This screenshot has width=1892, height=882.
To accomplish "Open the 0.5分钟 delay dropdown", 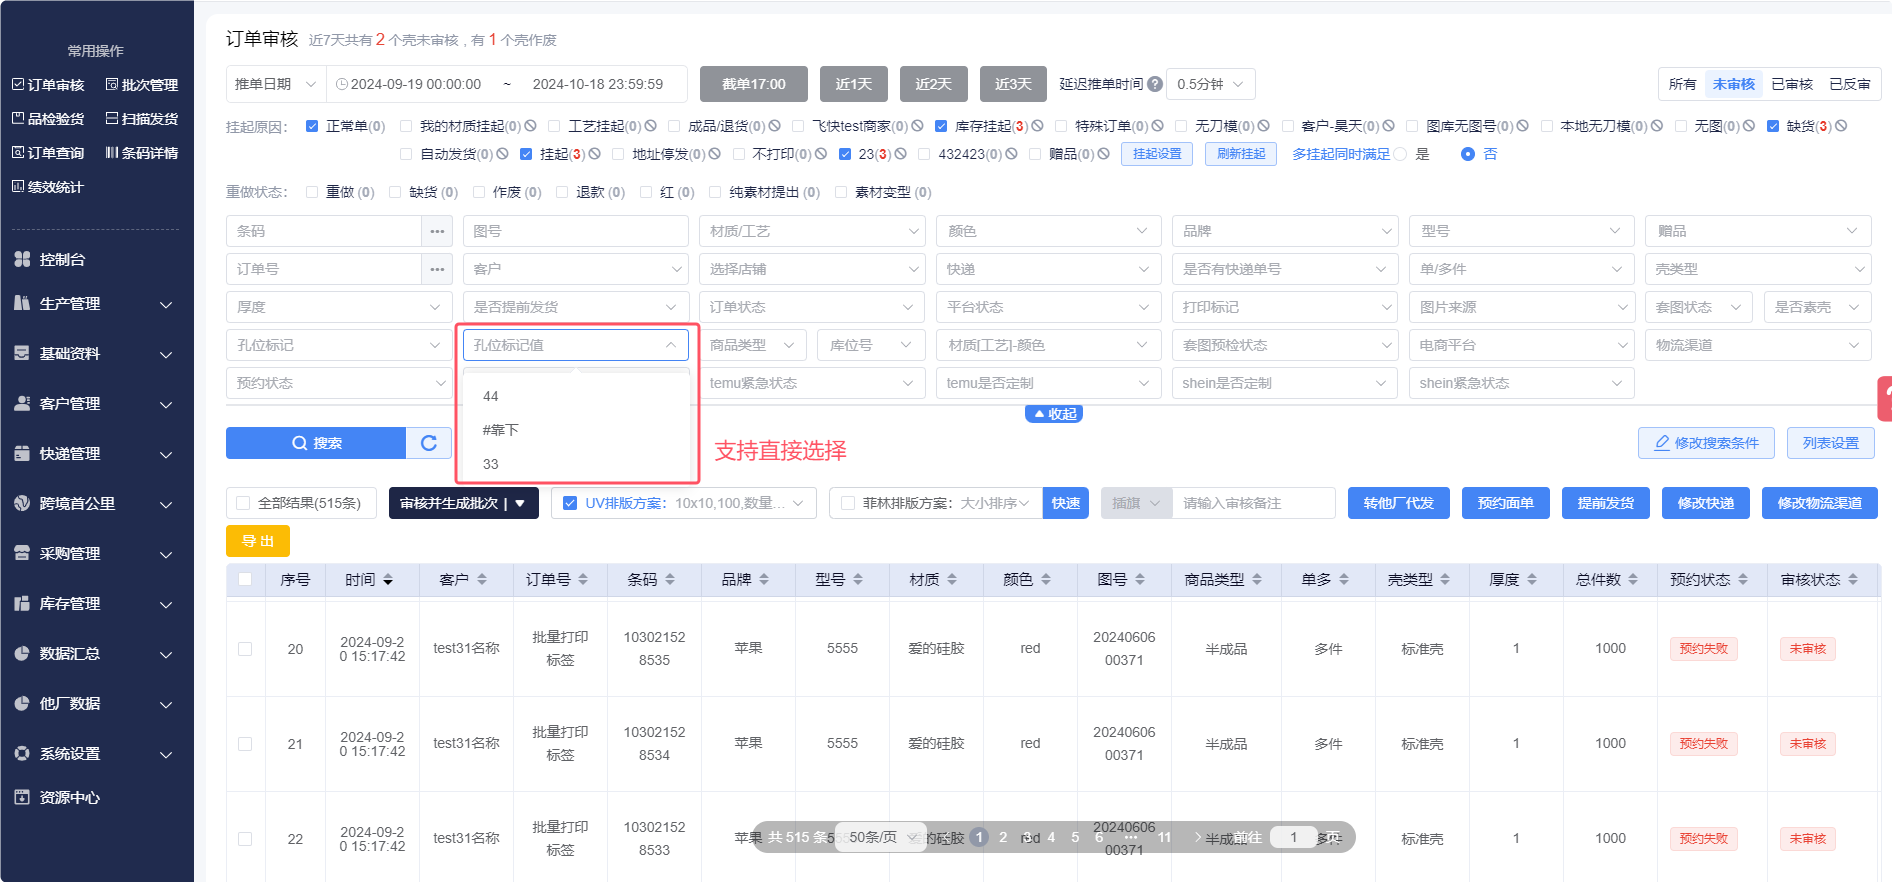I will pyautogui.click(x=1211, y=84).
